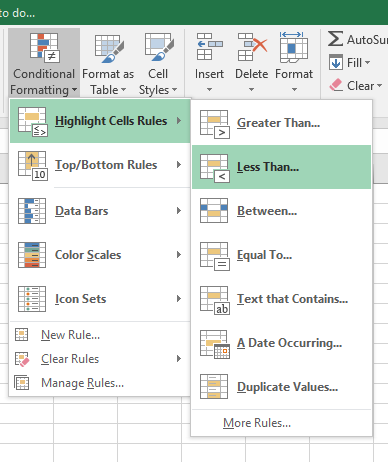This screenshot has width=388, height=462.
Task: Click the Insert cells icon
Action: pyautogui.click(x=209, y=46)
